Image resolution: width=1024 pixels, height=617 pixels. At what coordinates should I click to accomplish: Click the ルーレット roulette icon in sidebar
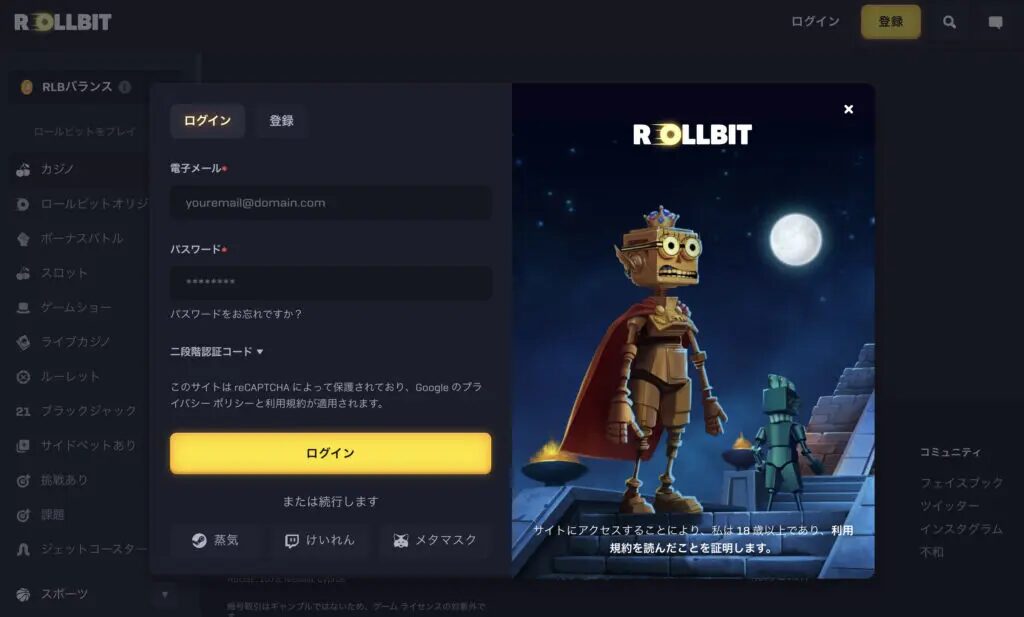[x=23, y=377]
